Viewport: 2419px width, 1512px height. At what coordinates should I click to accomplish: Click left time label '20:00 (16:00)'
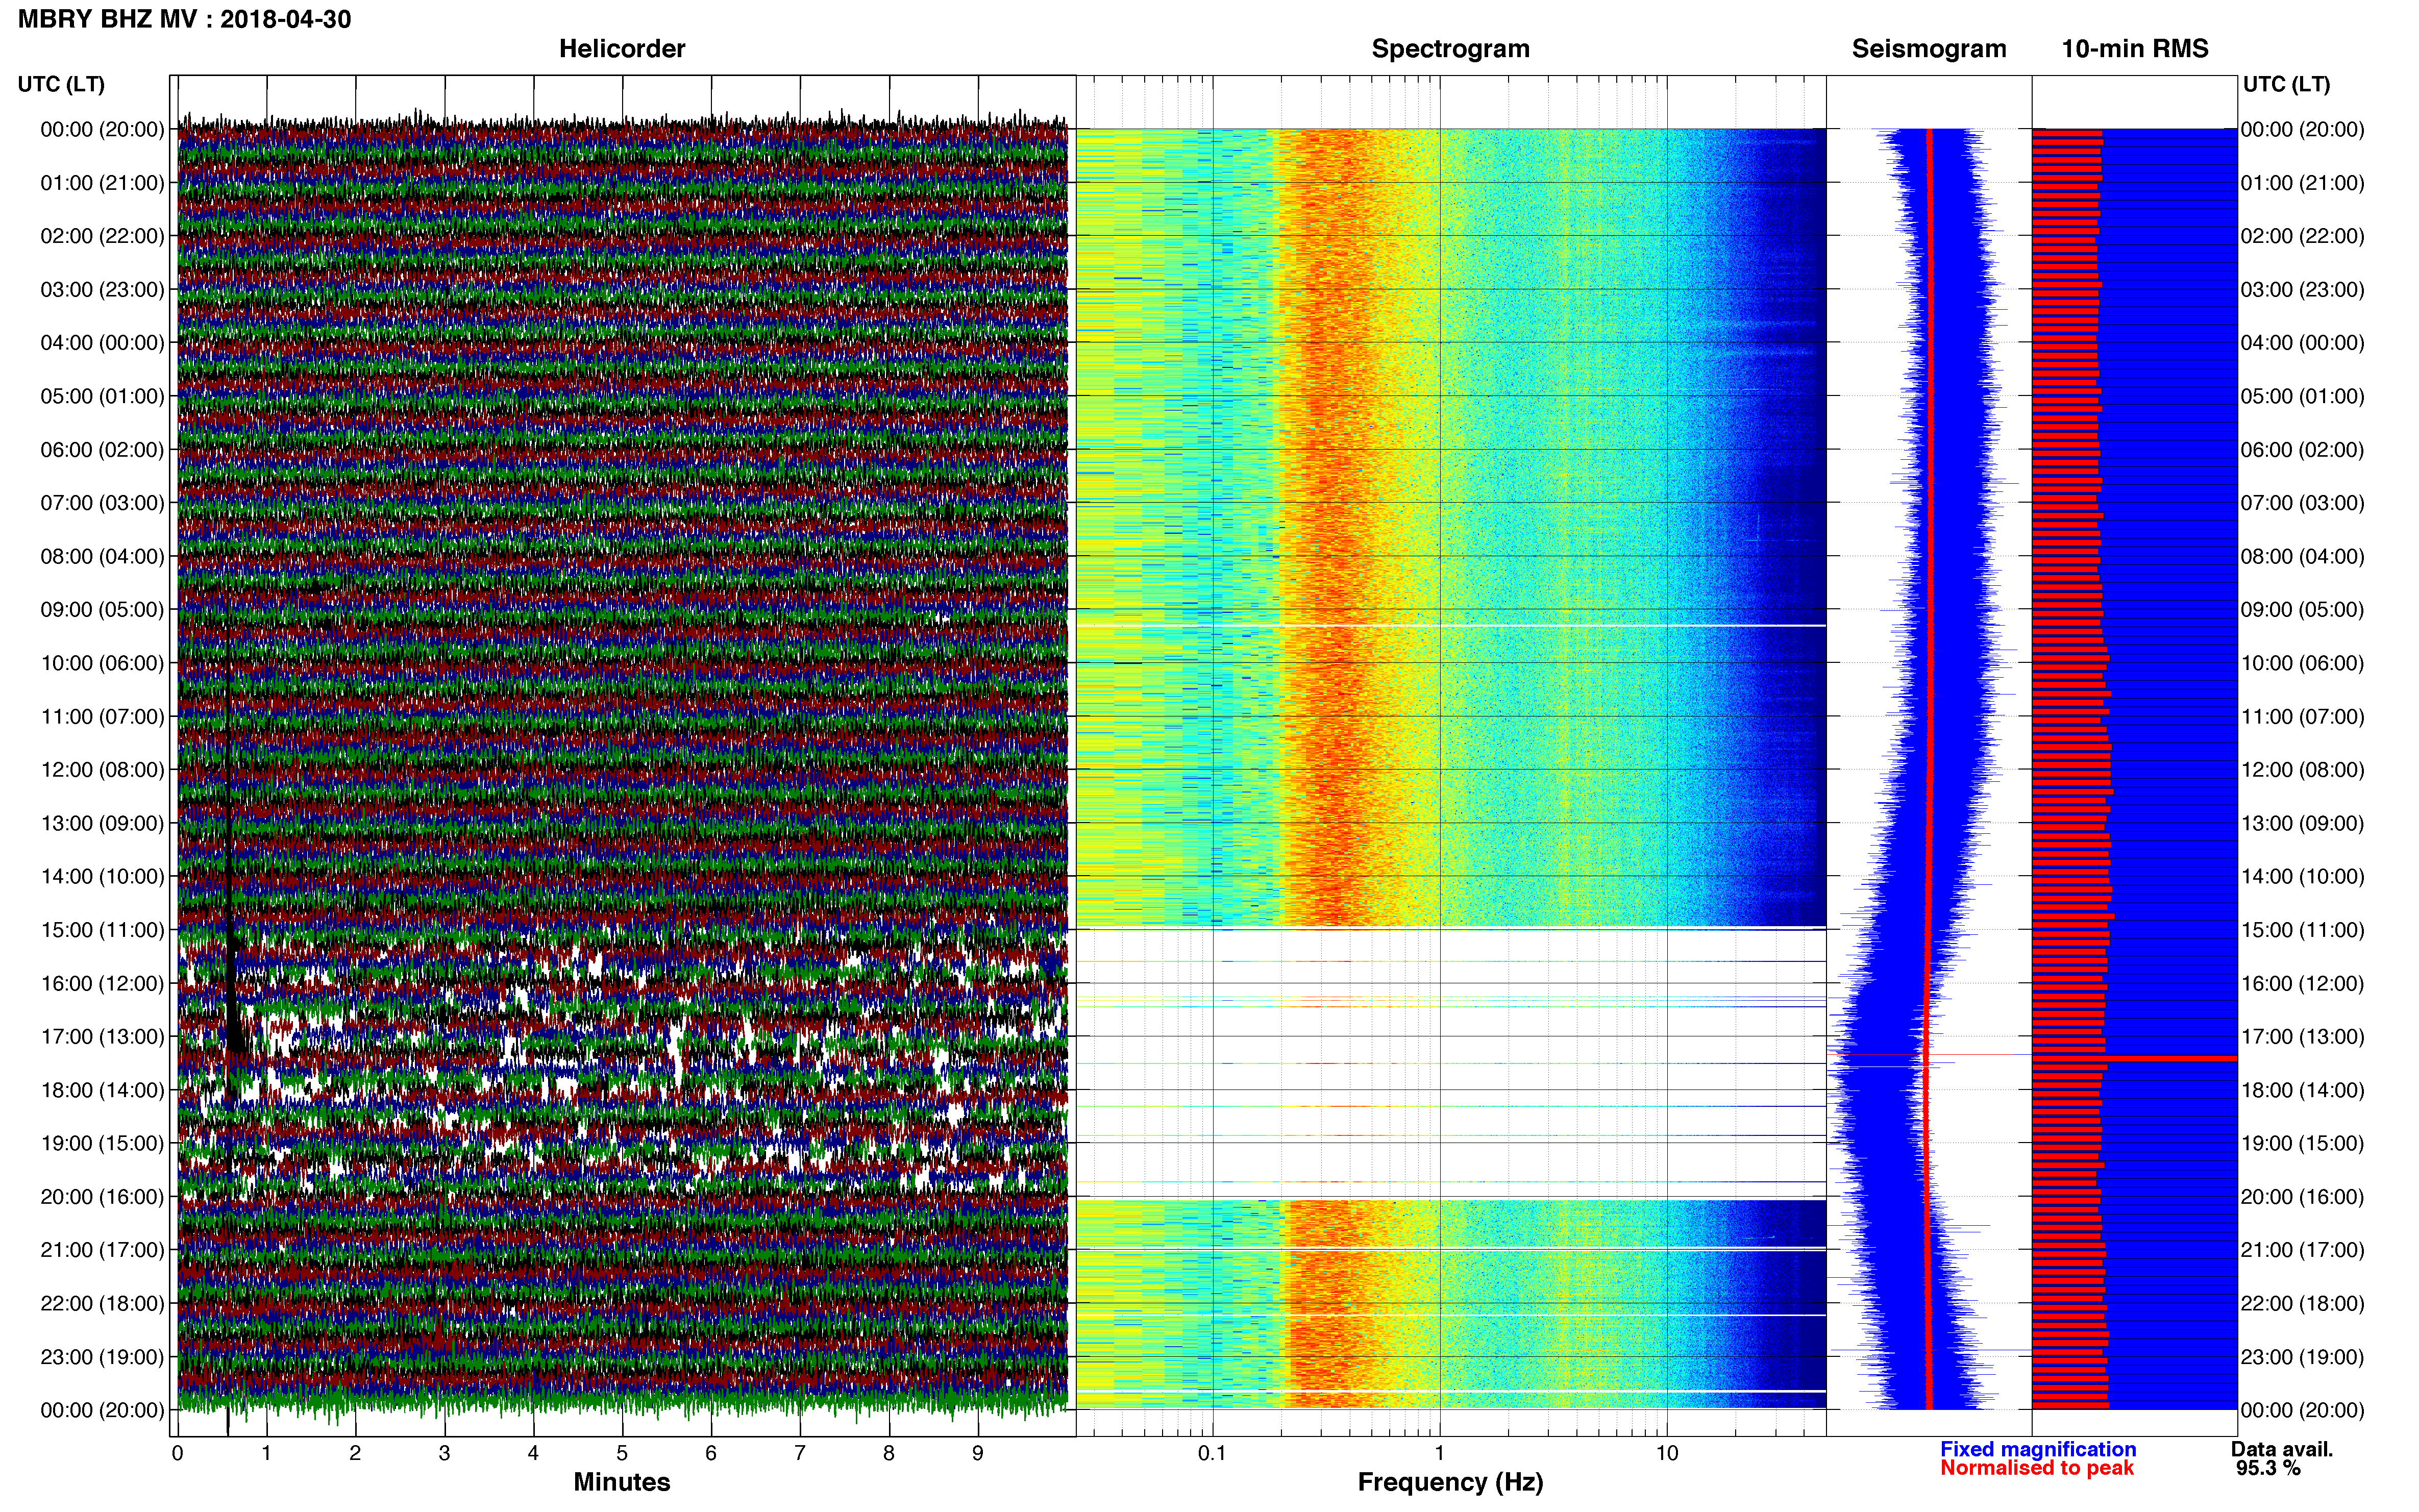(102, 1197)
